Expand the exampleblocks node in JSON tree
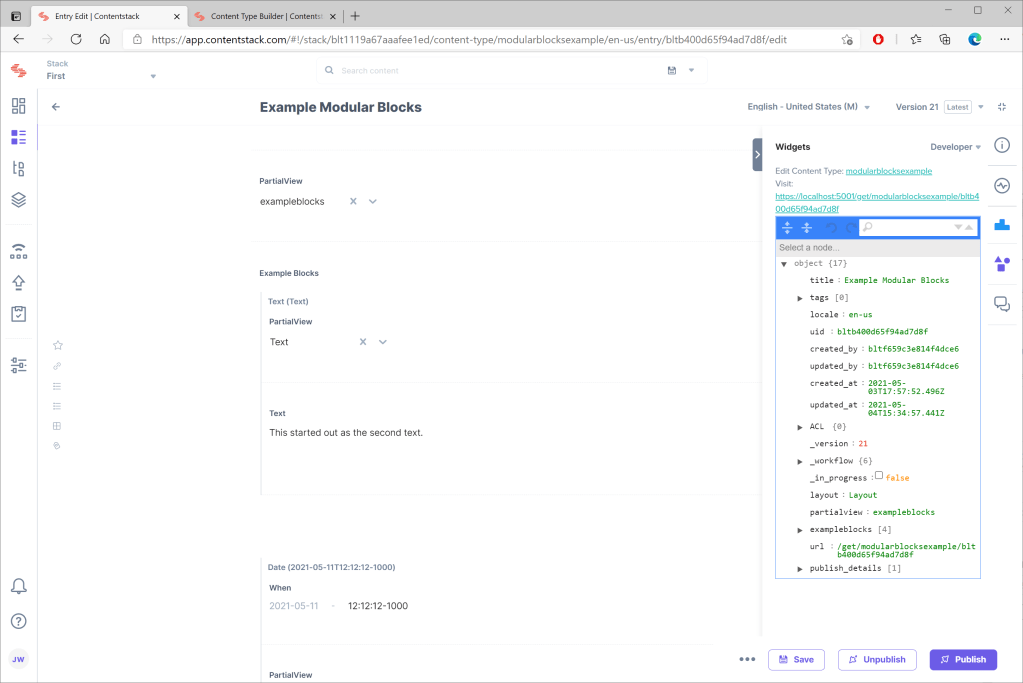The width and height of the screenshot is (1023, 683). point(800,530)
